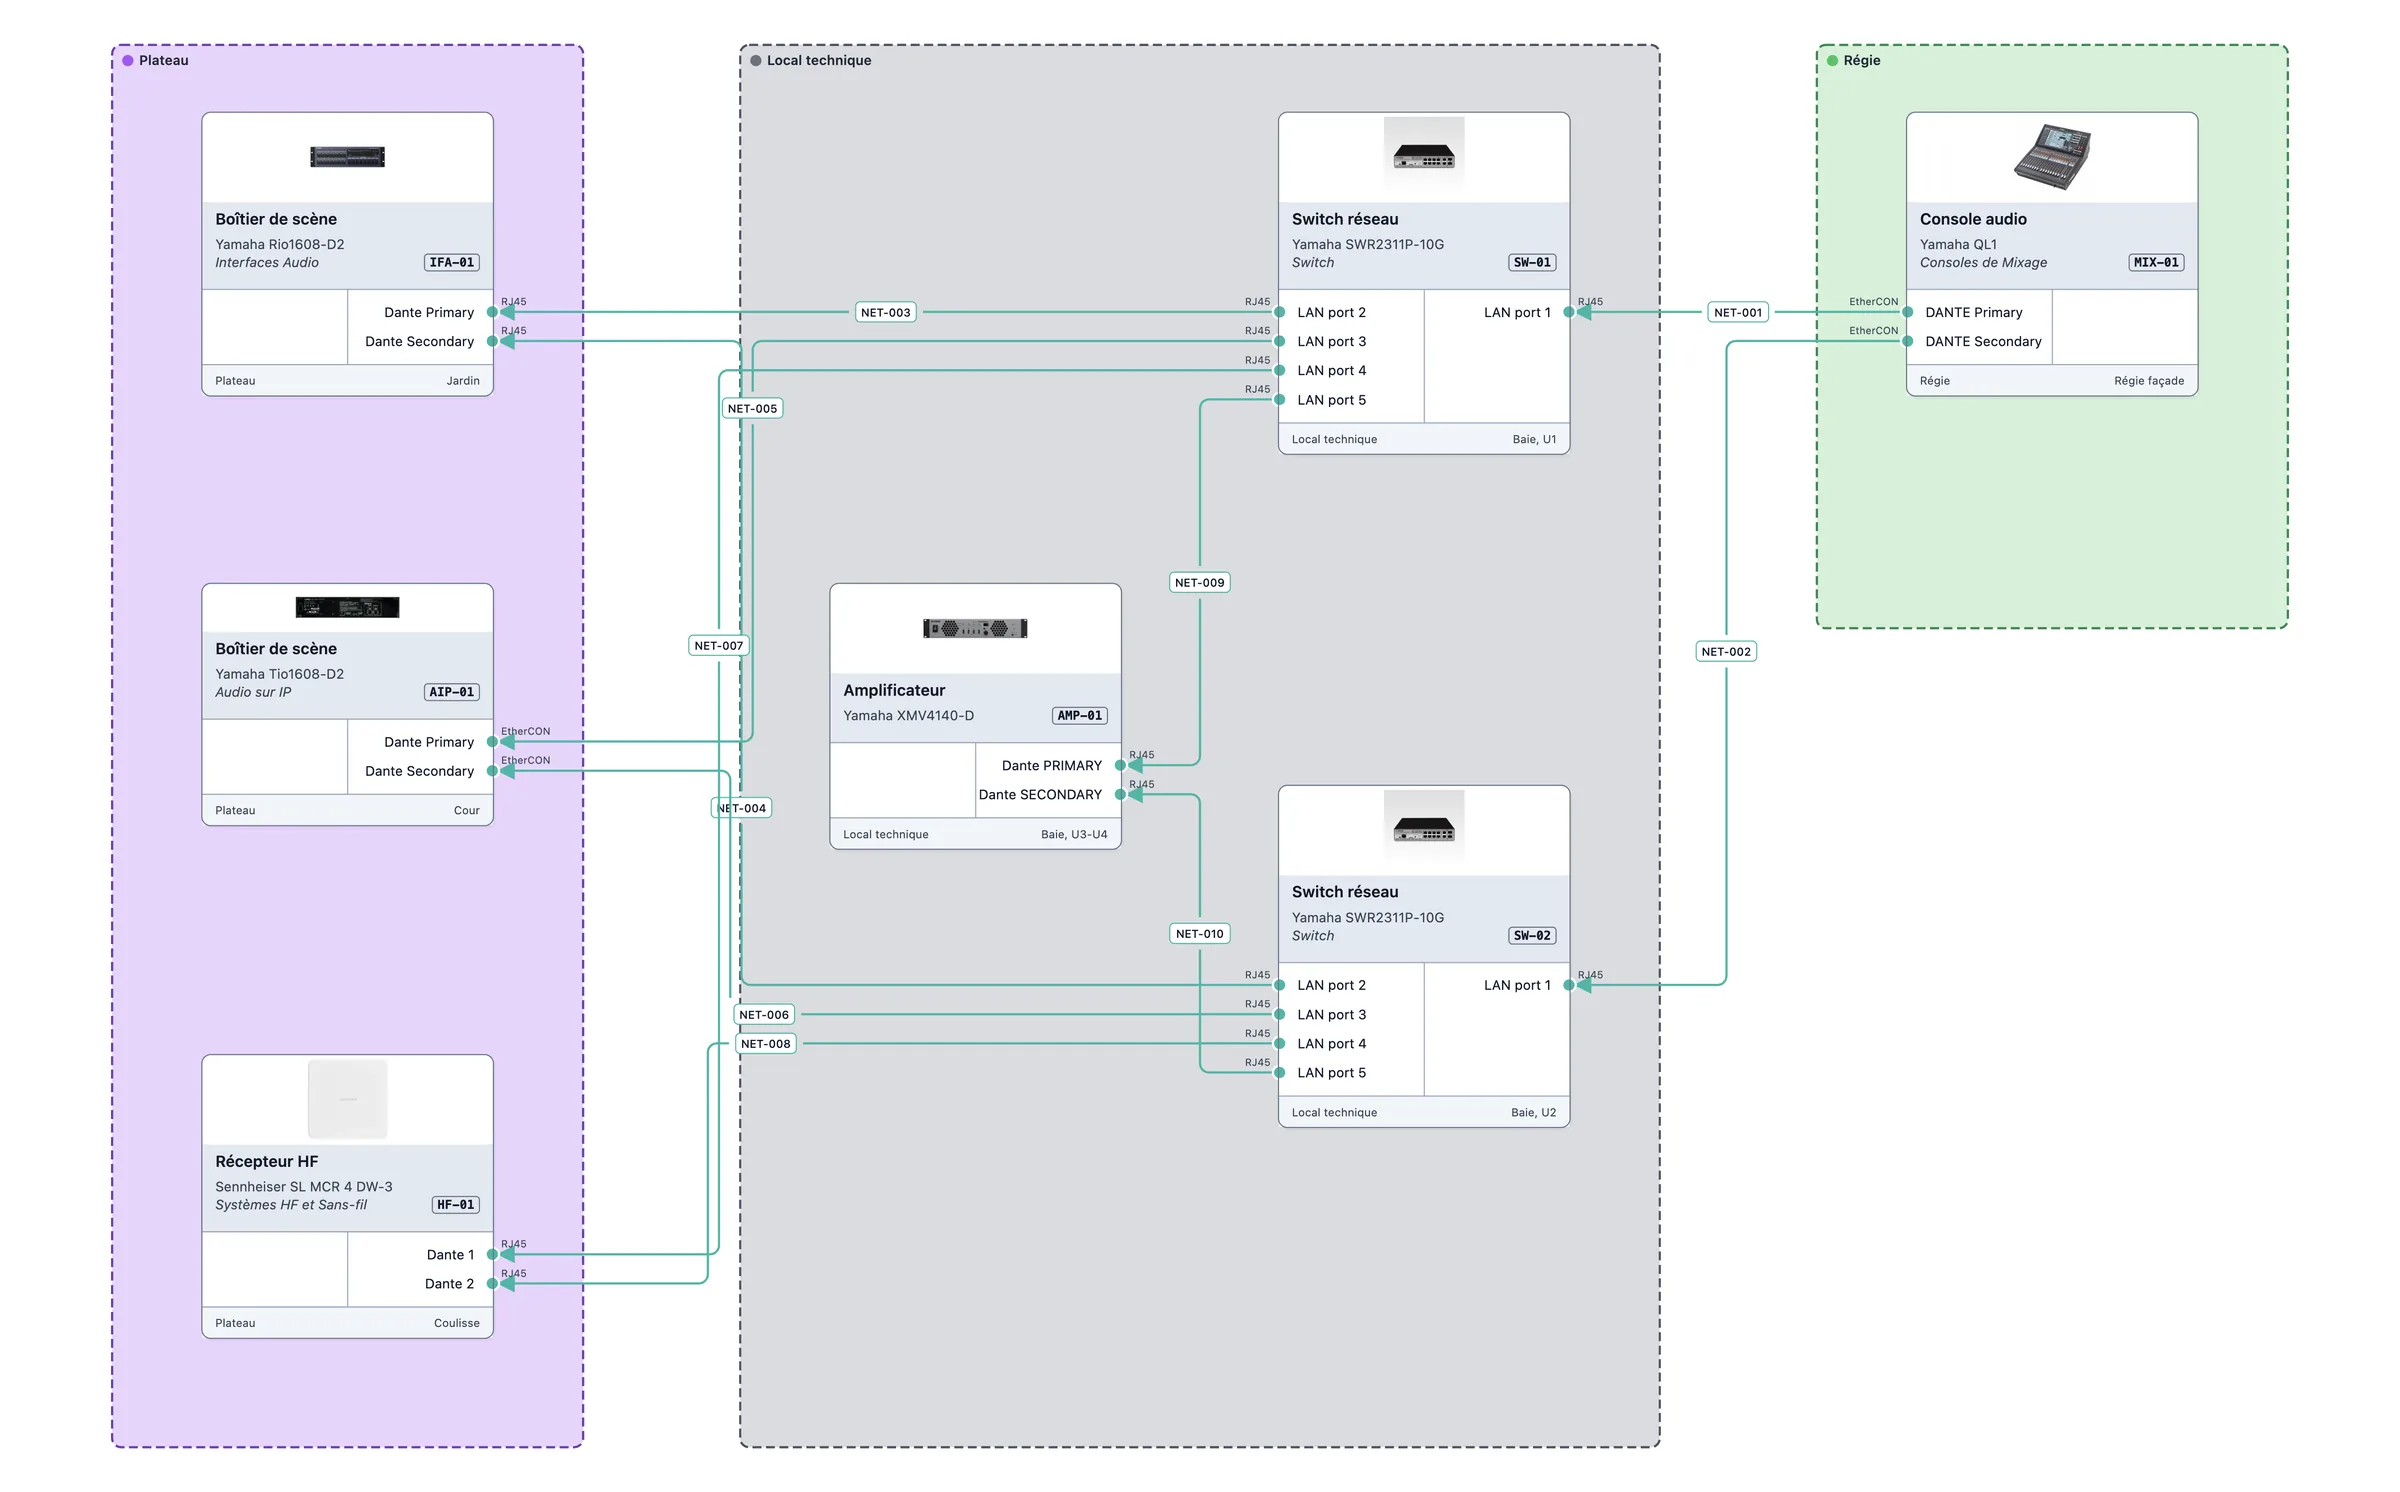2400x1492 pixels.
Task: Click the AMP-01 identifier badge
Action: tap(1080, 715)
